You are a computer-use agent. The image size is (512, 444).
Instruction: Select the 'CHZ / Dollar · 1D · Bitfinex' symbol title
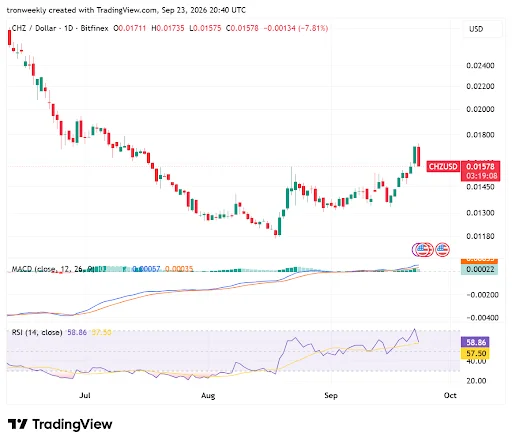coord(60,28)
